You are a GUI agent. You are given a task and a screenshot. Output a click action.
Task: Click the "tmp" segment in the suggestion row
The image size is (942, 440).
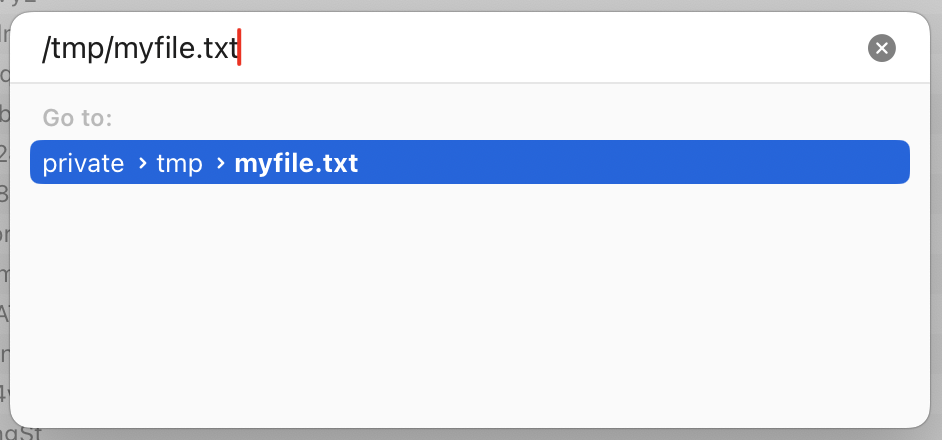click(x=179, y=163)
